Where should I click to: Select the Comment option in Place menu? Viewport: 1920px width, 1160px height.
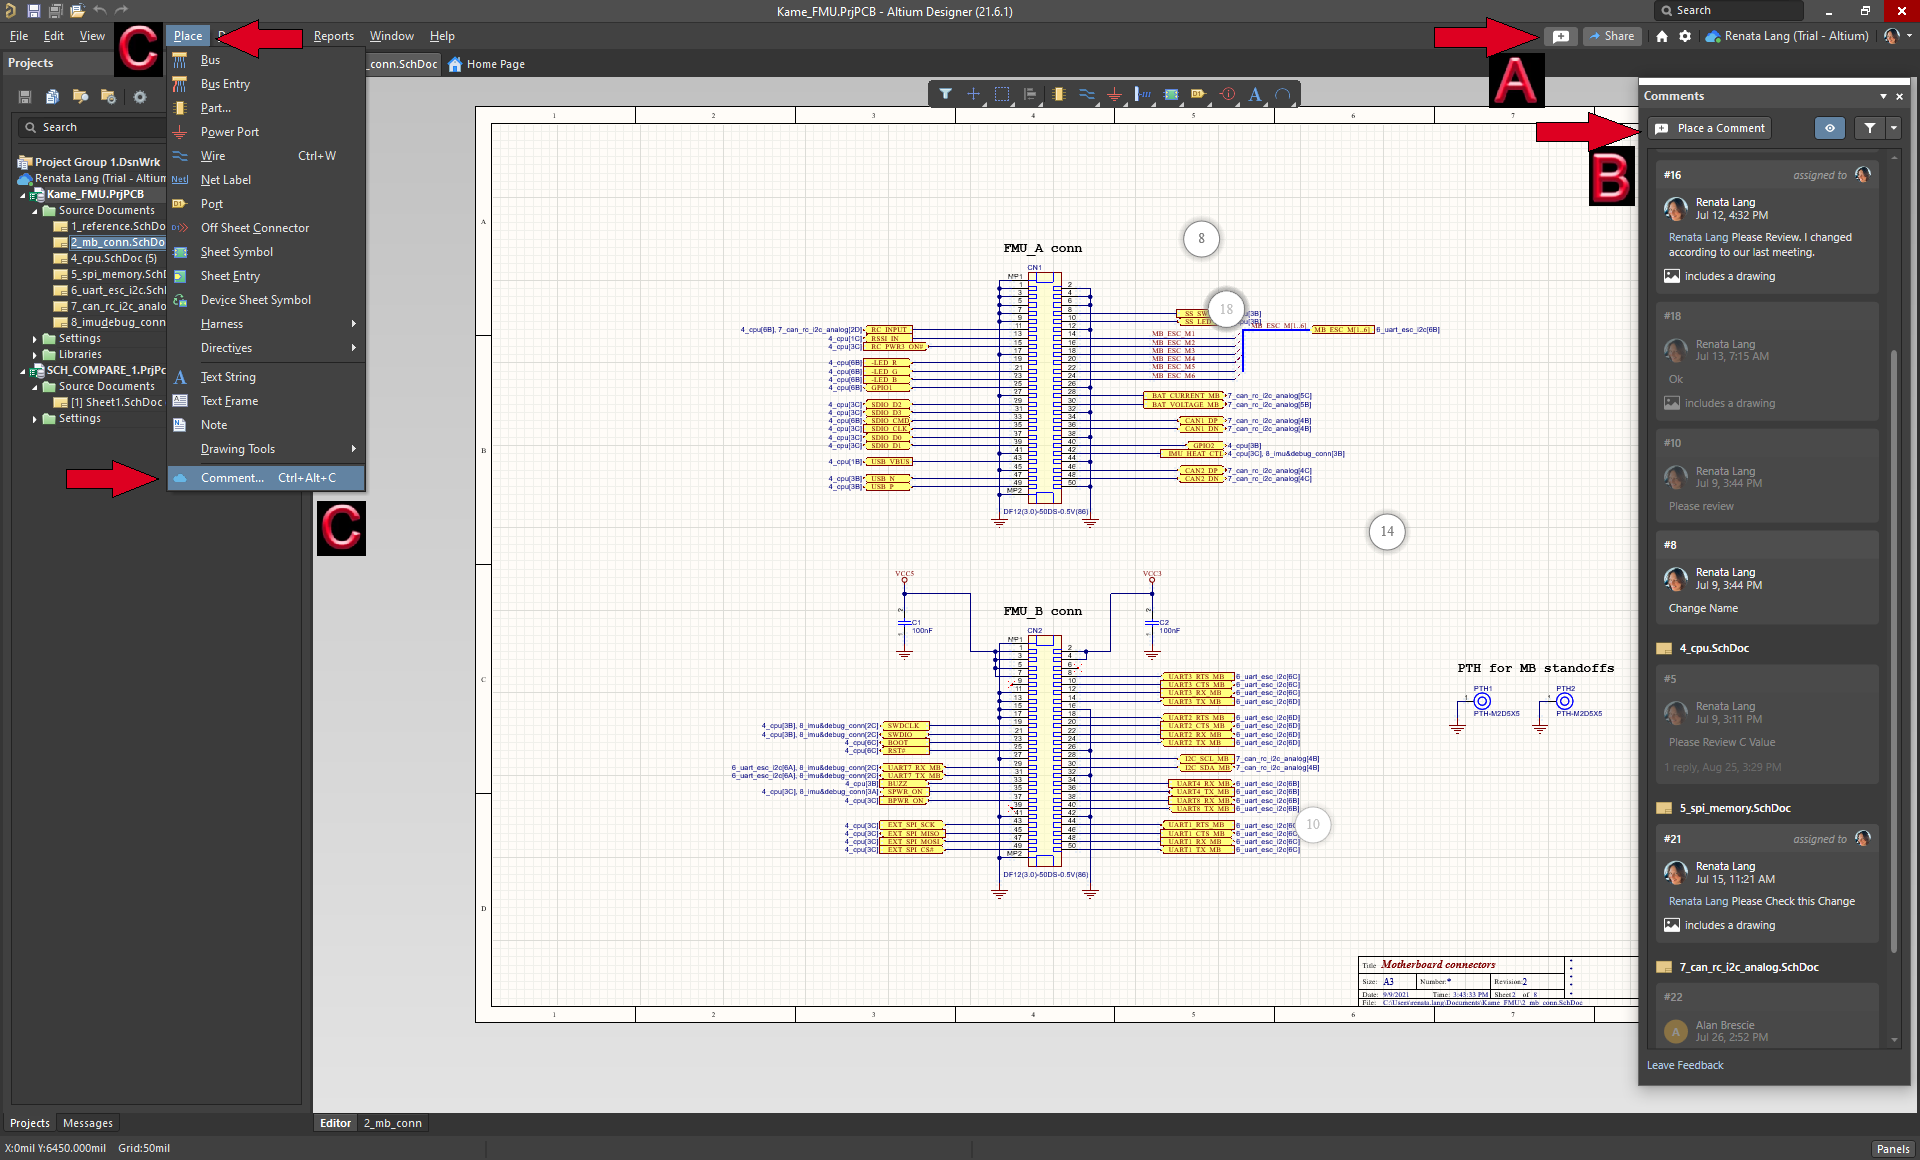[230, 477]
